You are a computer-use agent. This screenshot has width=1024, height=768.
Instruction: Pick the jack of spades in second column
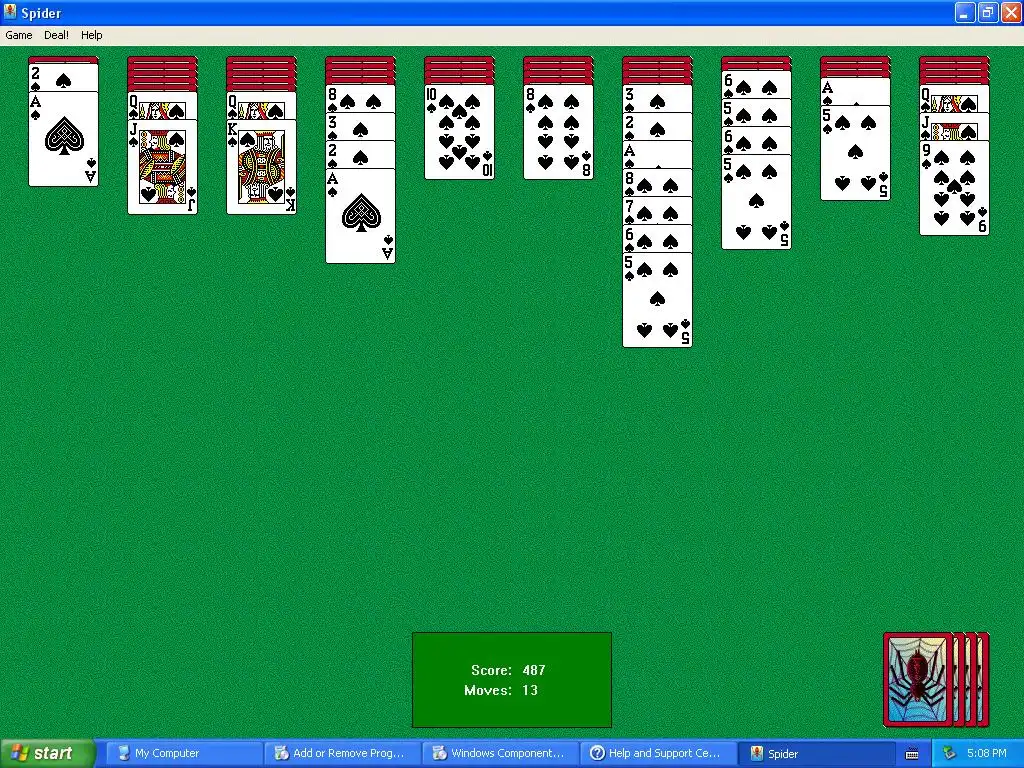(x=163, y=167)
